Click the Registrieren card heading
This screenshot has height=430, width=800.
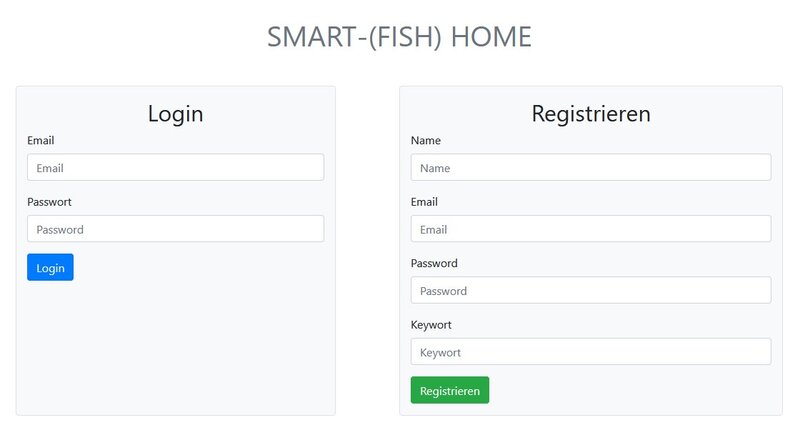590,113
